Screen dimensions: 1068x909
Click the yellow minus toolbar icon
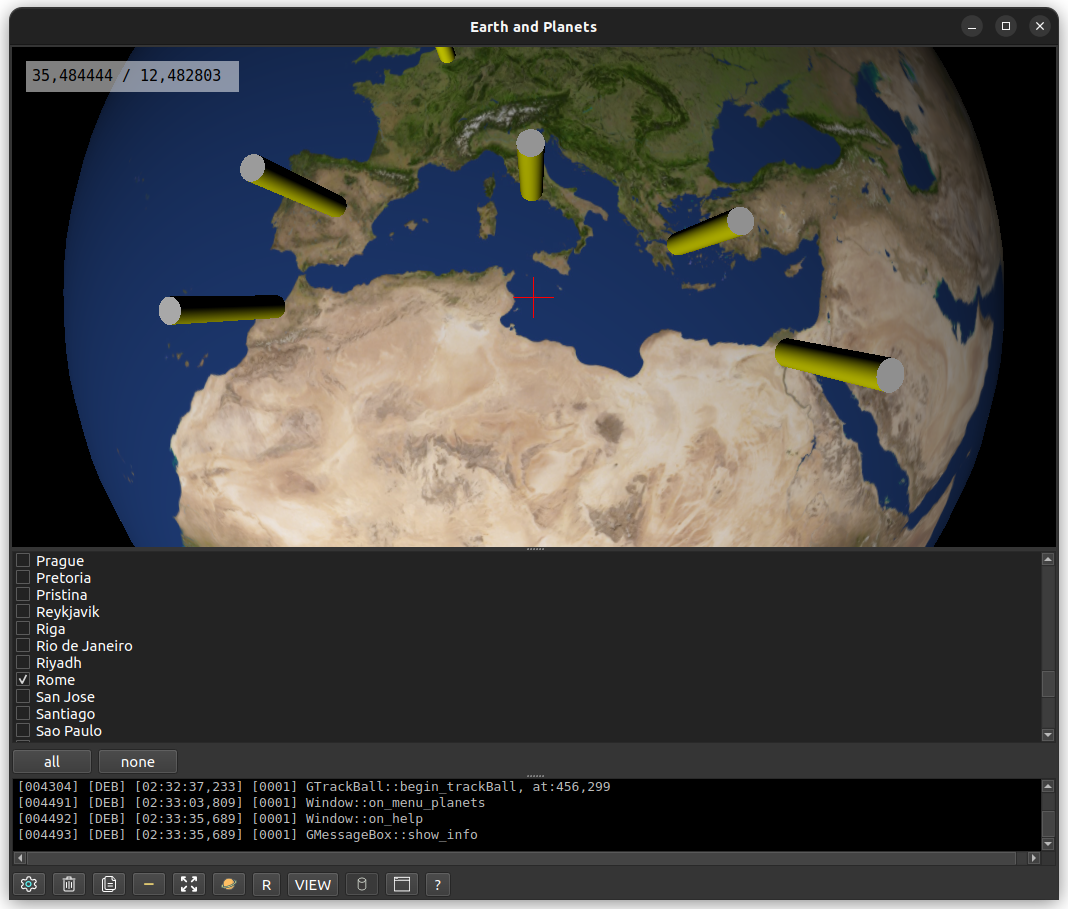pos(149,884)
